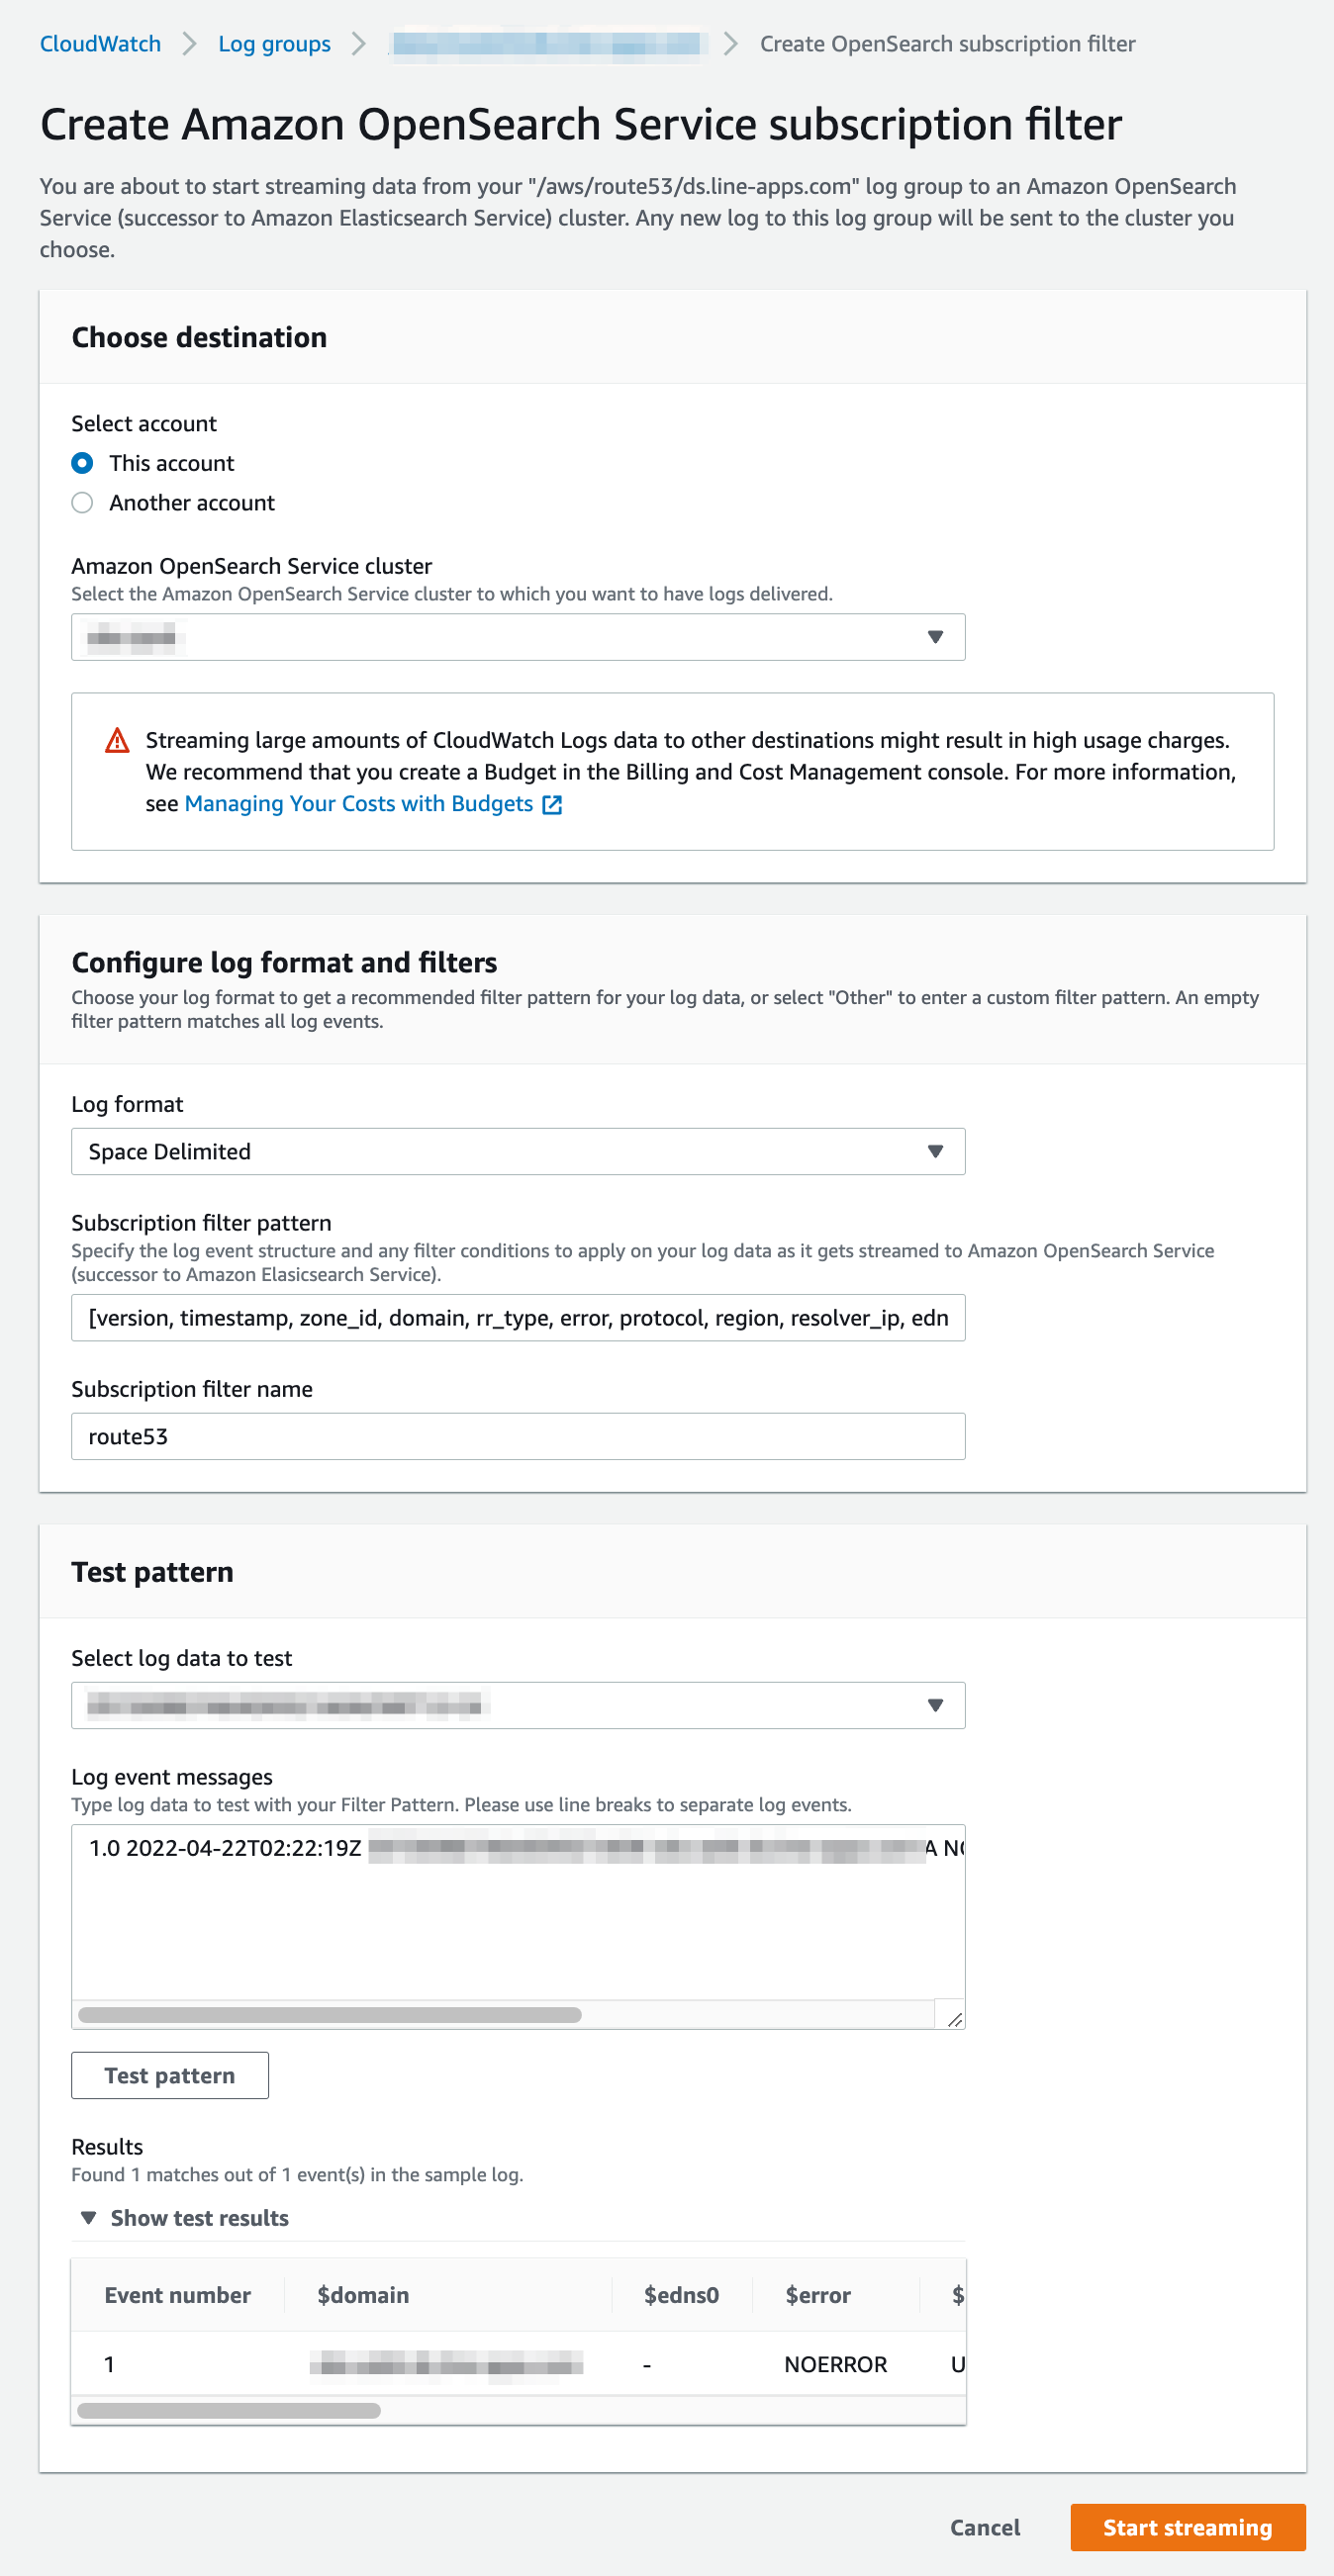Click the breadcrumb chevron after CloudWatch
This screenshot has width=1334, height=2576.
tap(189, 44)
